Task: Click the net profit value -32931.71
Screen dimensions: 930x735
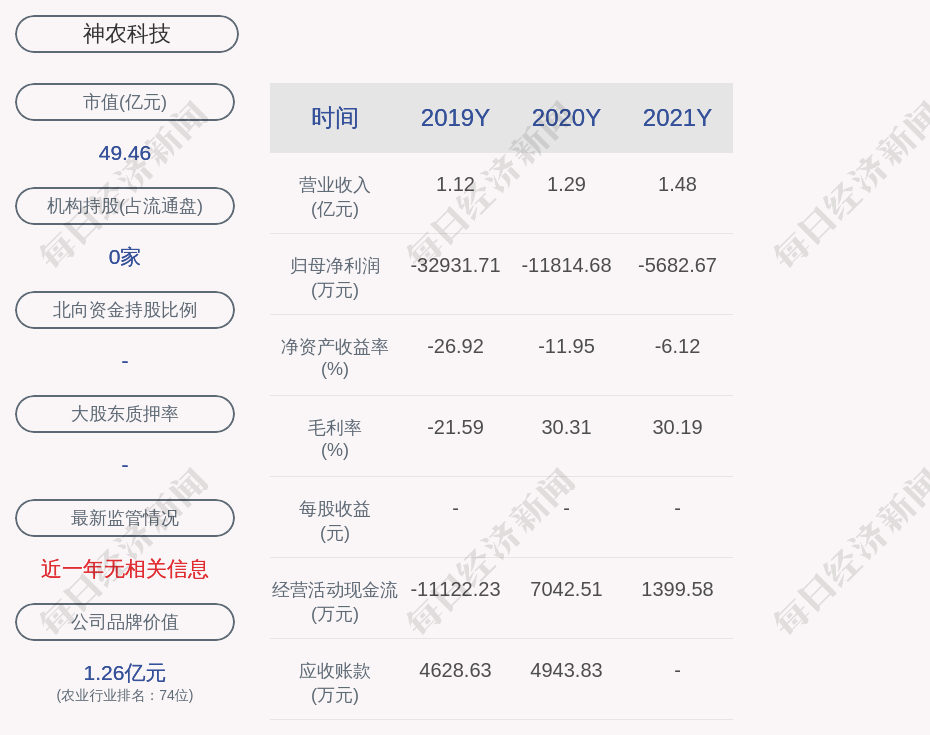Action: [x=455, y=265]
